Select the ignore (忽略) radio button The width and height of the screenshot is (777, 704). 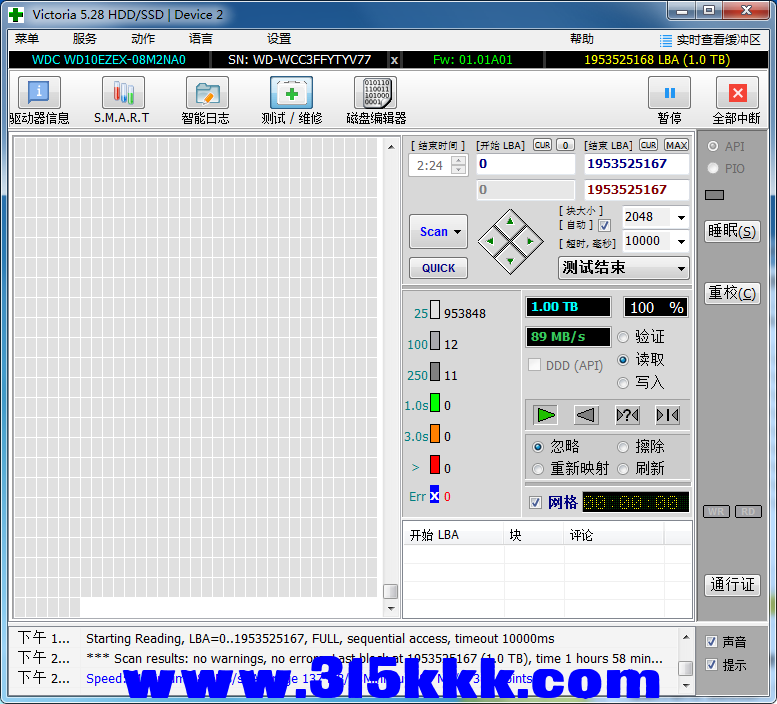coord(538,447)
